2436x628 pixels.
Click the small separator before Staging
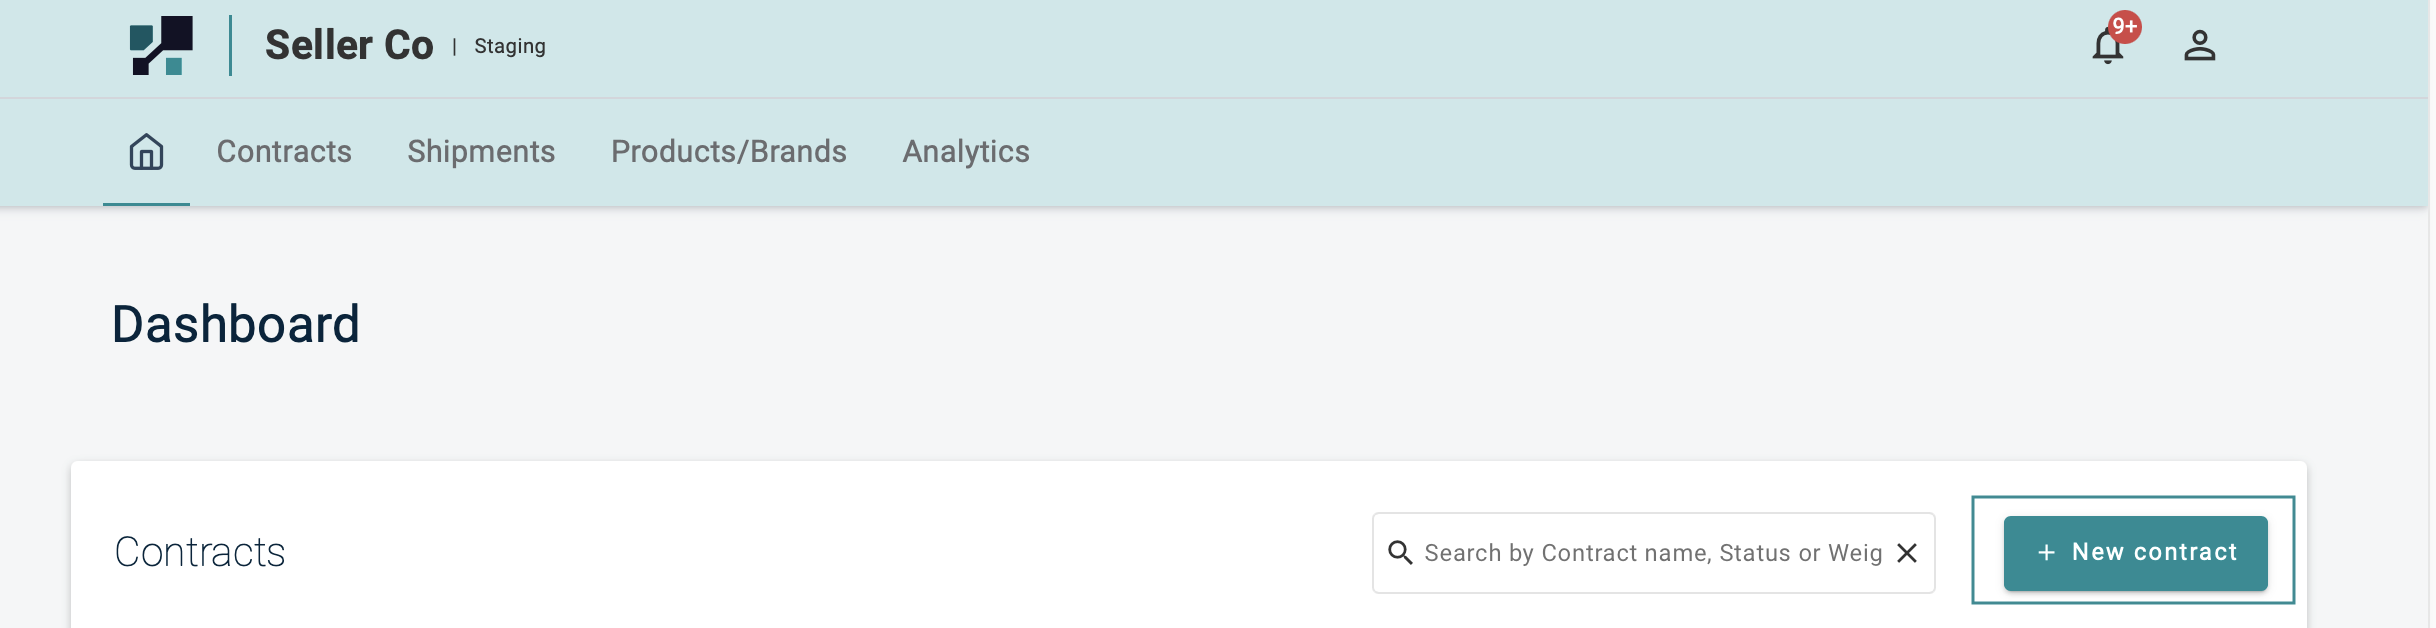454,47
